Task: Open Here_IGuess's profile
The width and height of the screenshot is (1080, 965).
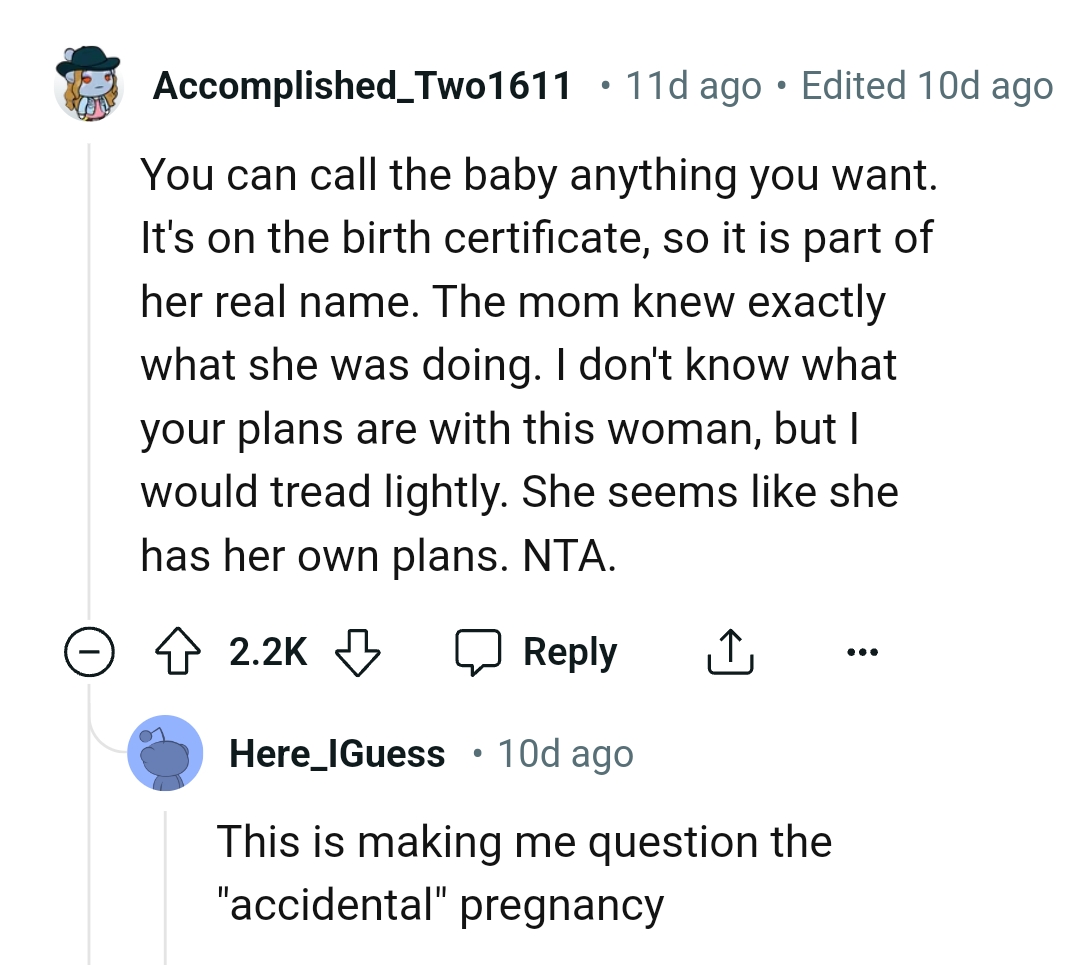Action: coord(337,753)
